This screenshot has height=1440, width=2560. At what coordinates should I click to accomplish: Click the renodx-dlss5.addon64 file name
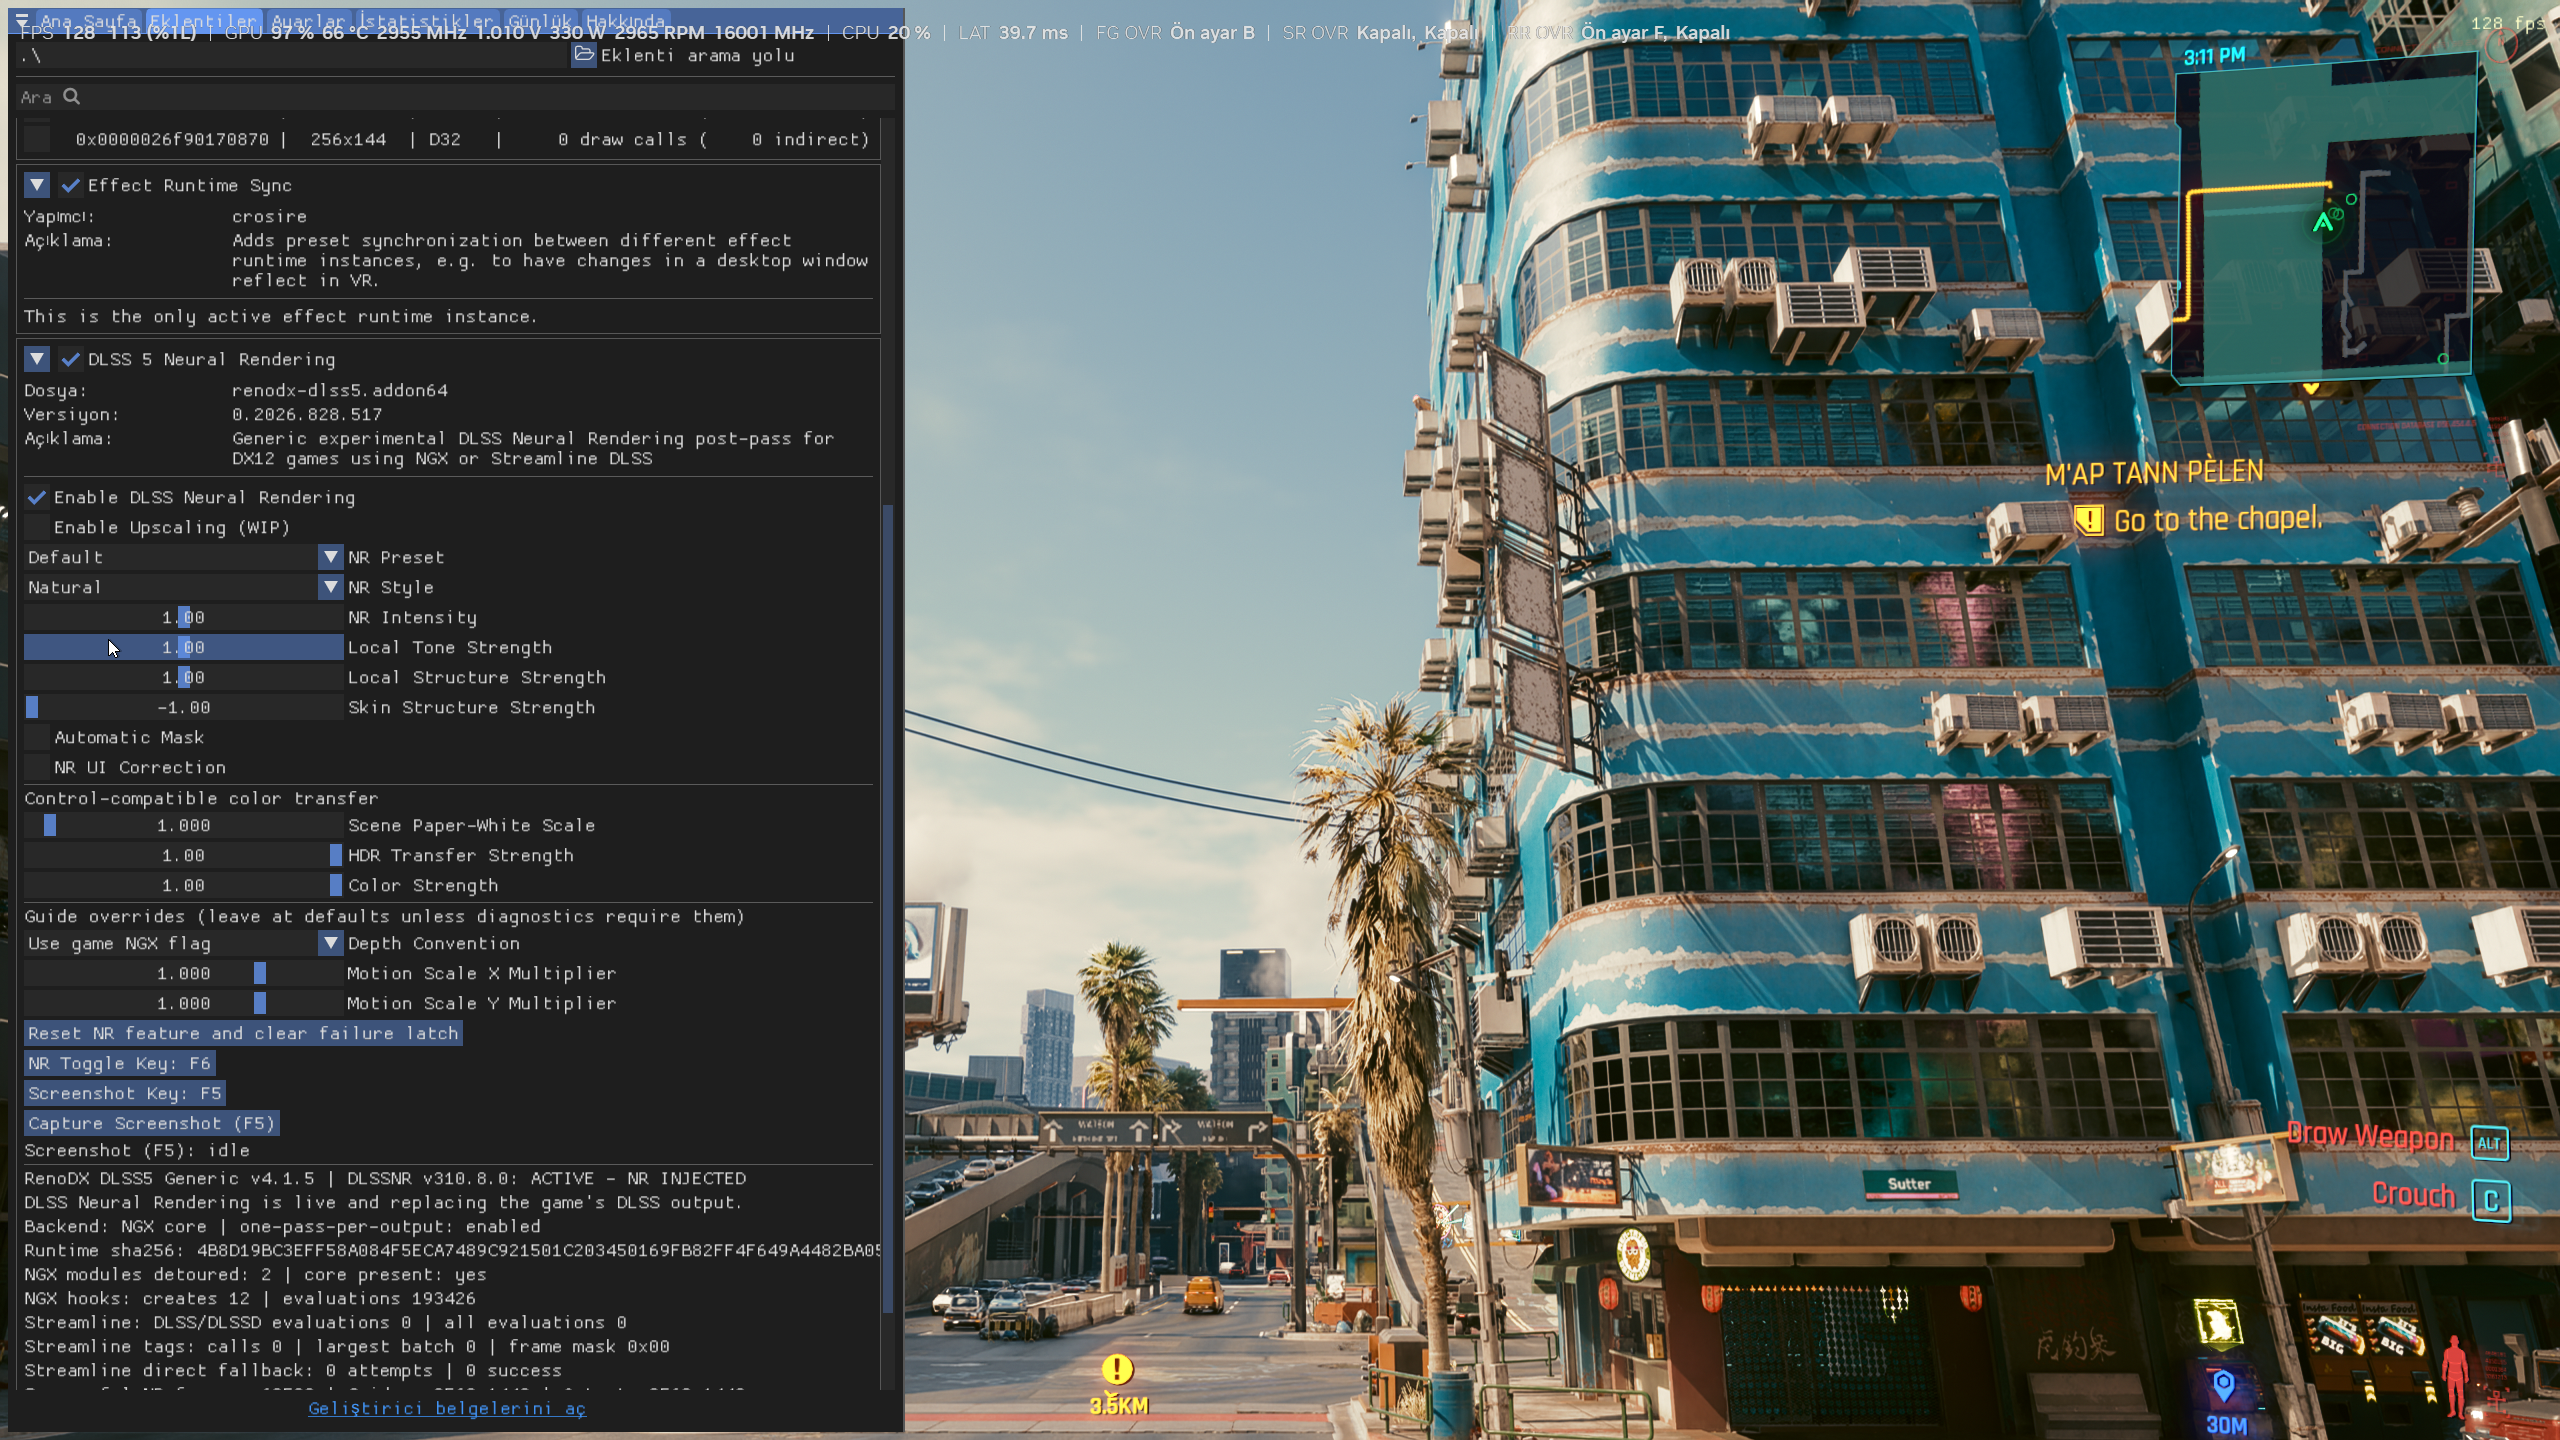coord(340,390)
